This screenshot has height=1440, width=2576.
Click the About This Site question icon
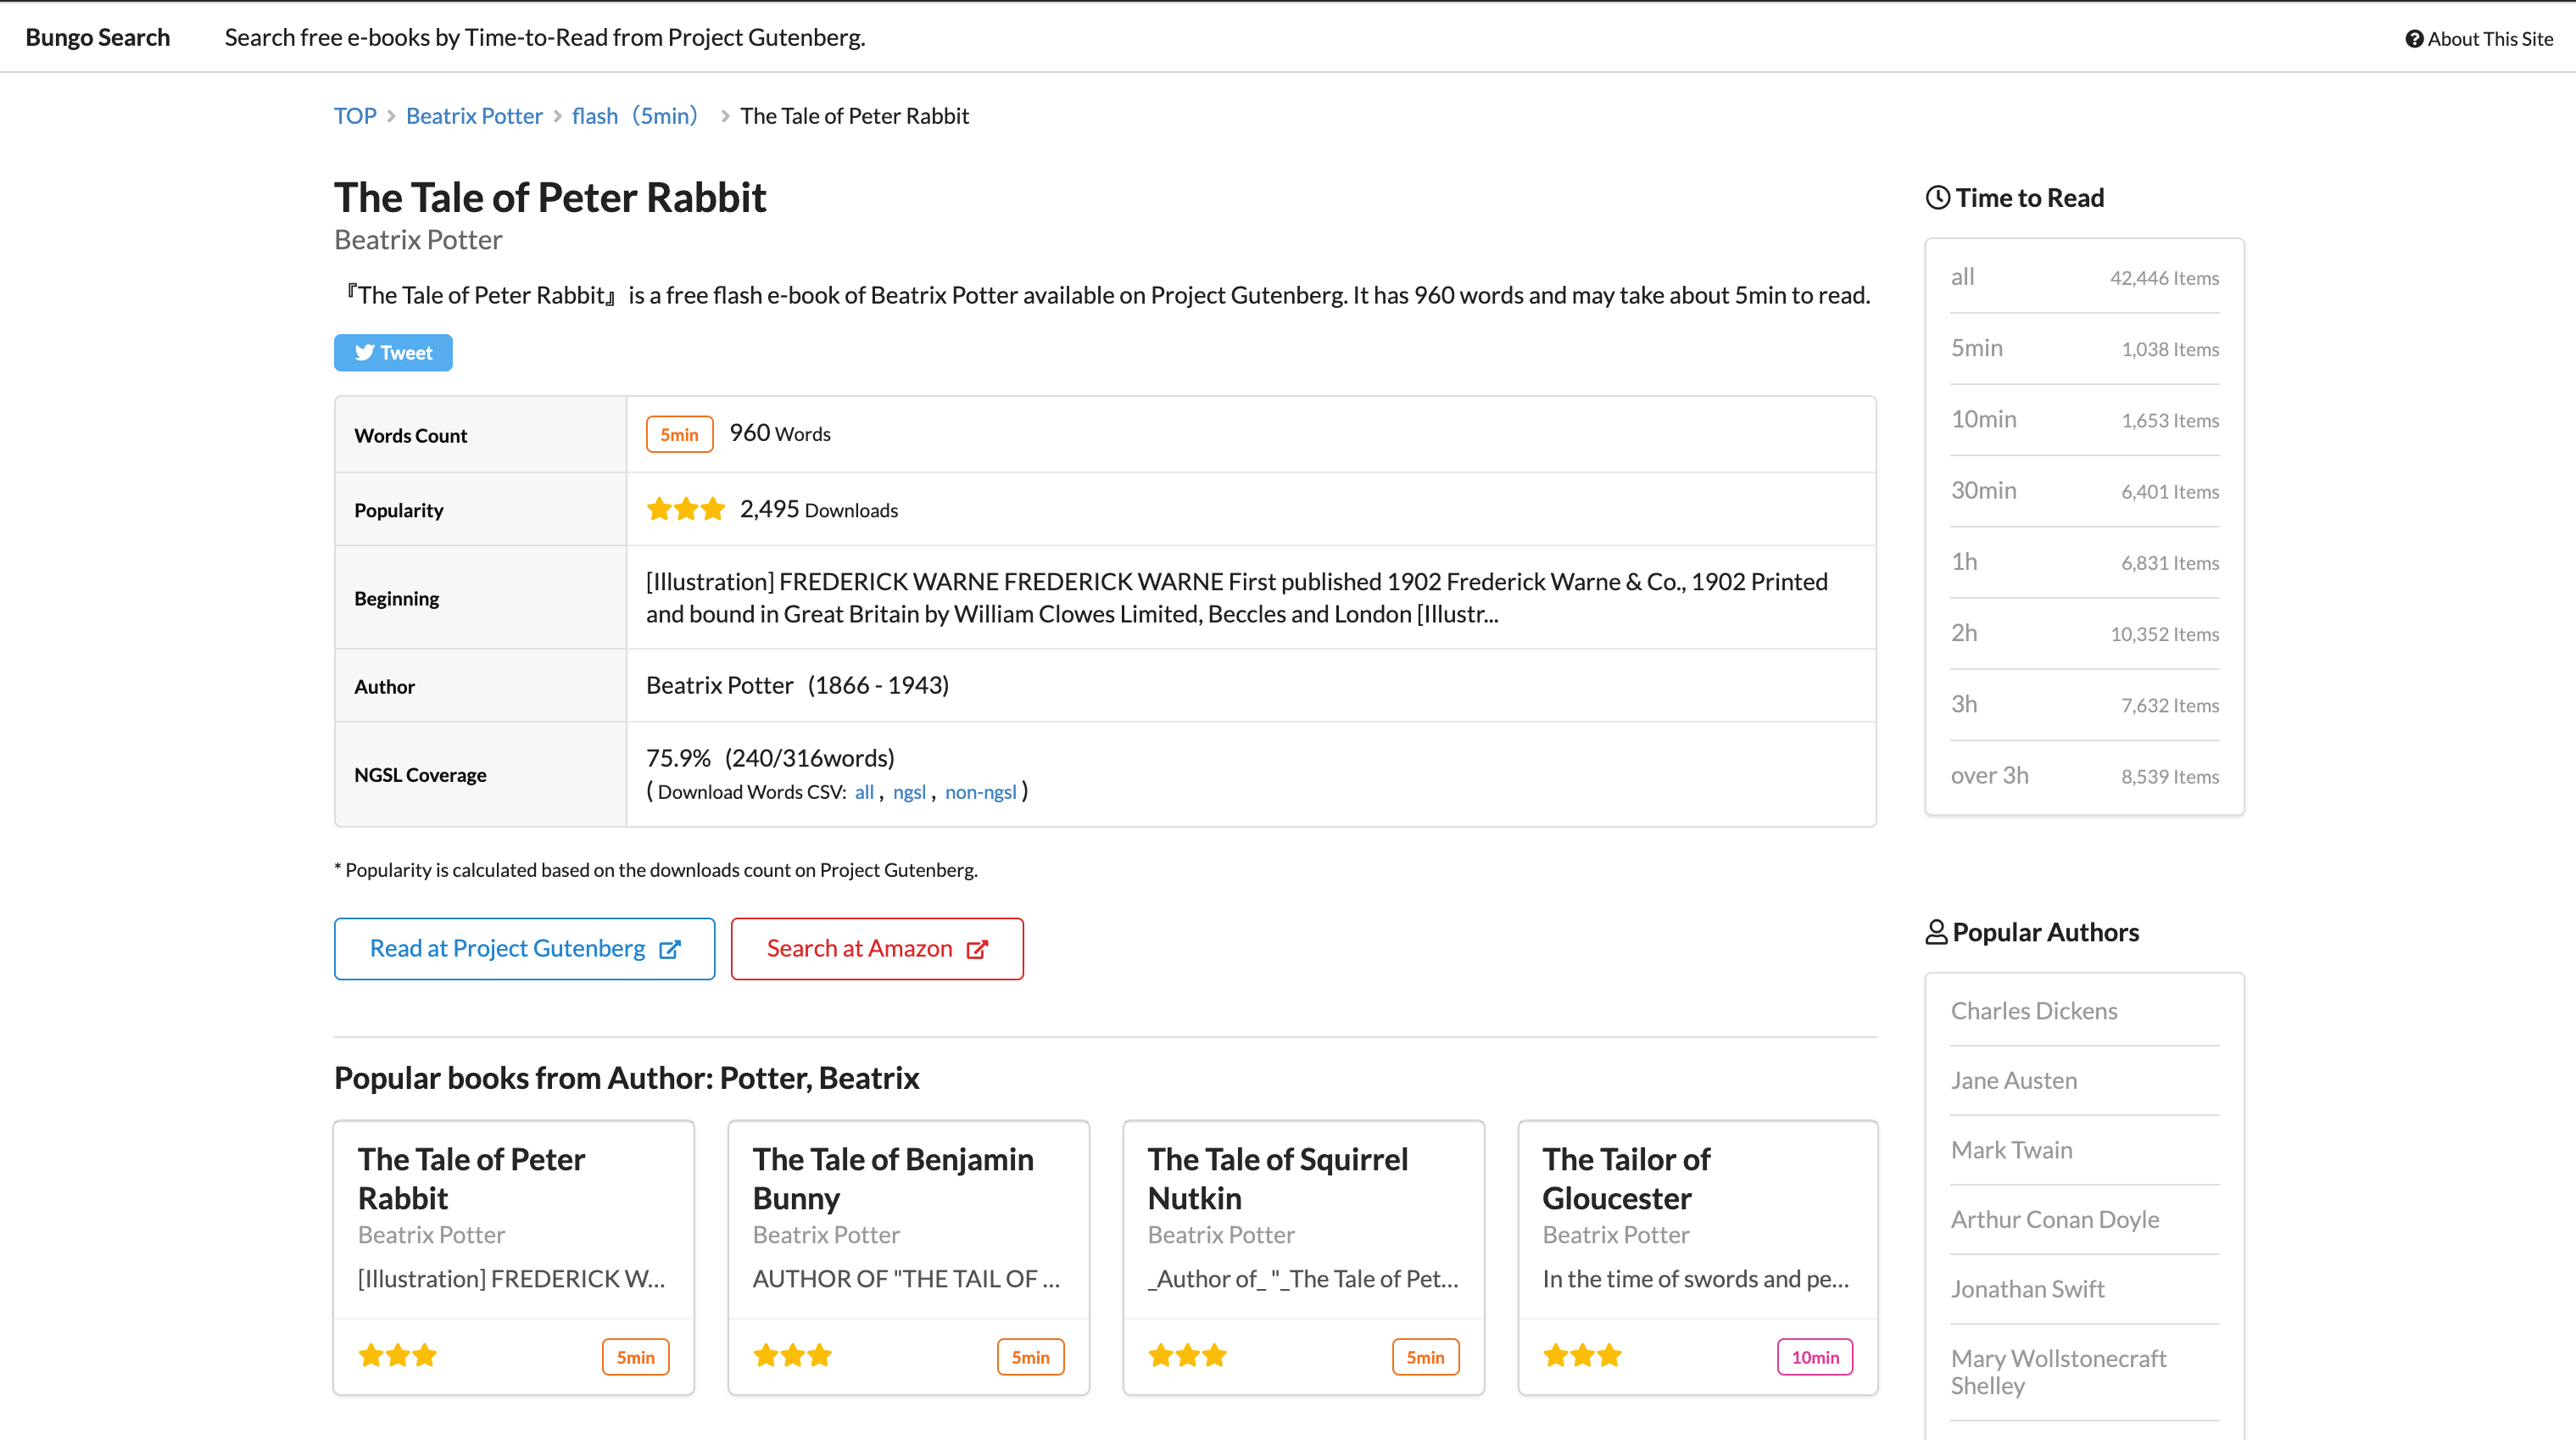(x=2413, y=39)
